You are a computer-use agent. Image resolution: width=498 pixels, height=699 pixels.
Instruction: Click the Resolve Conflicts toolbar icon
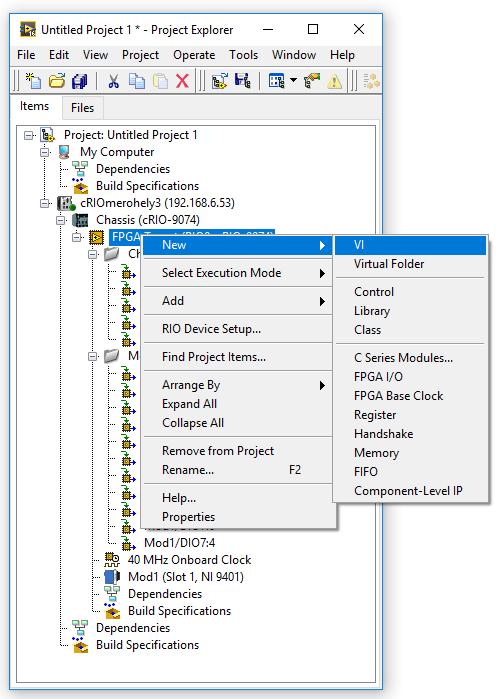312,81
